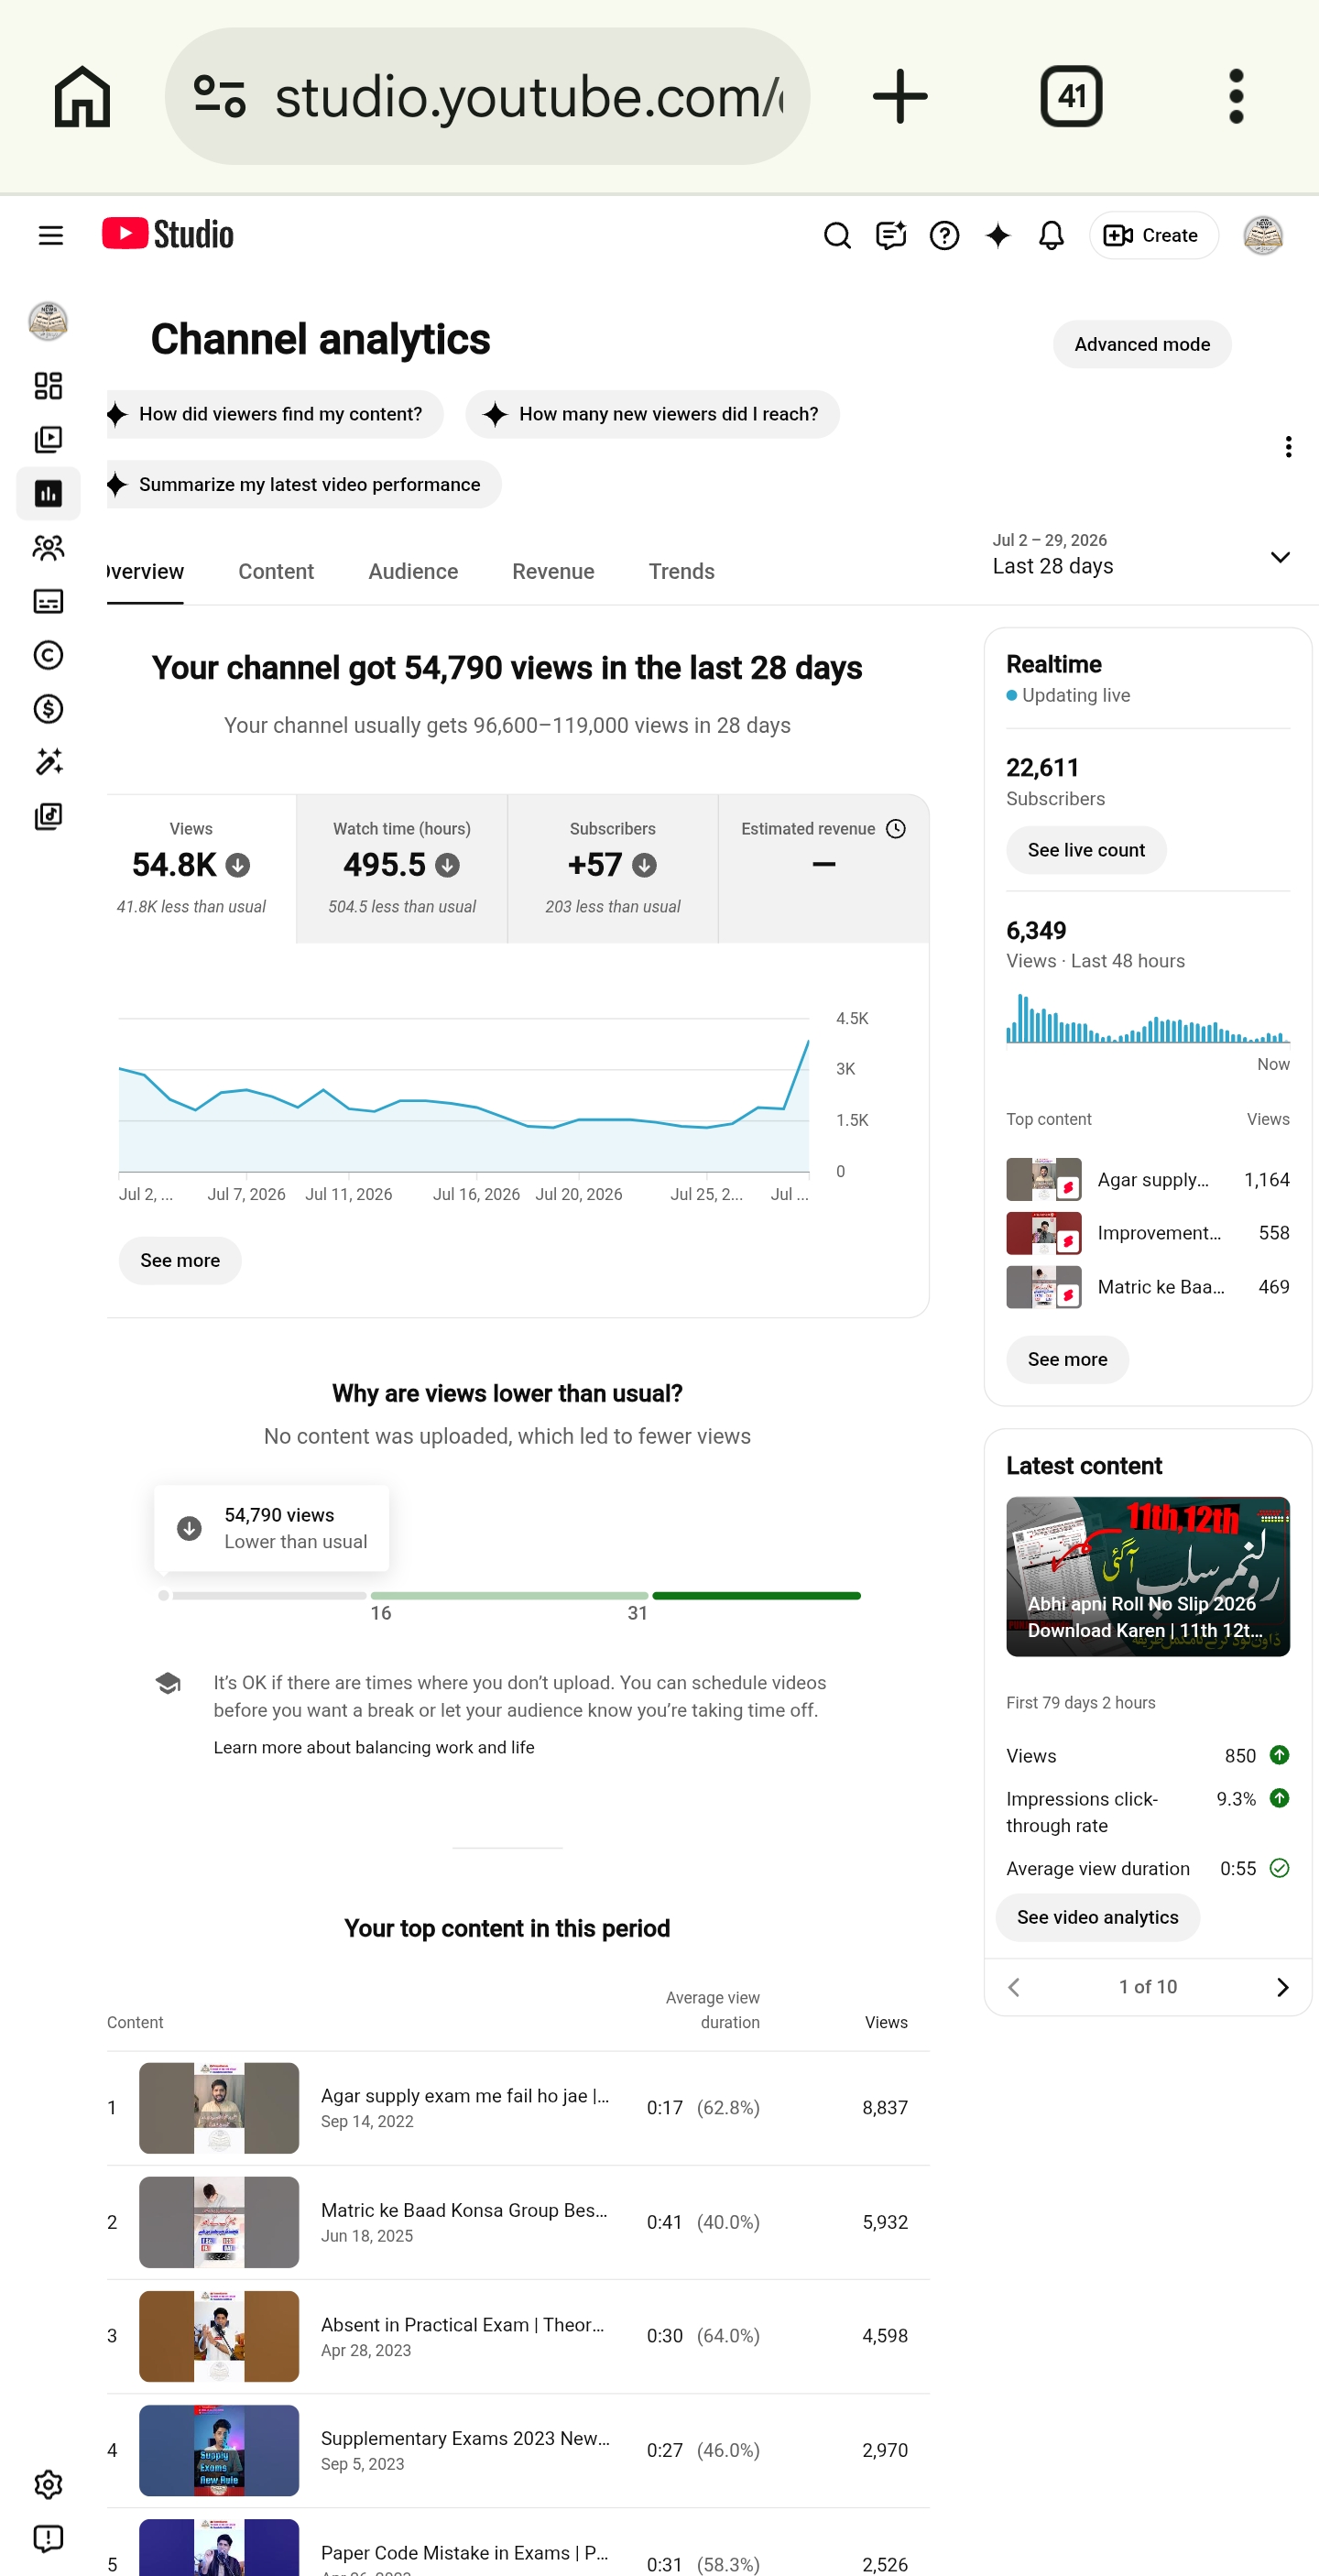
Task: Click the Create button
Action: pyautogui.click(x=1153, y=235)
